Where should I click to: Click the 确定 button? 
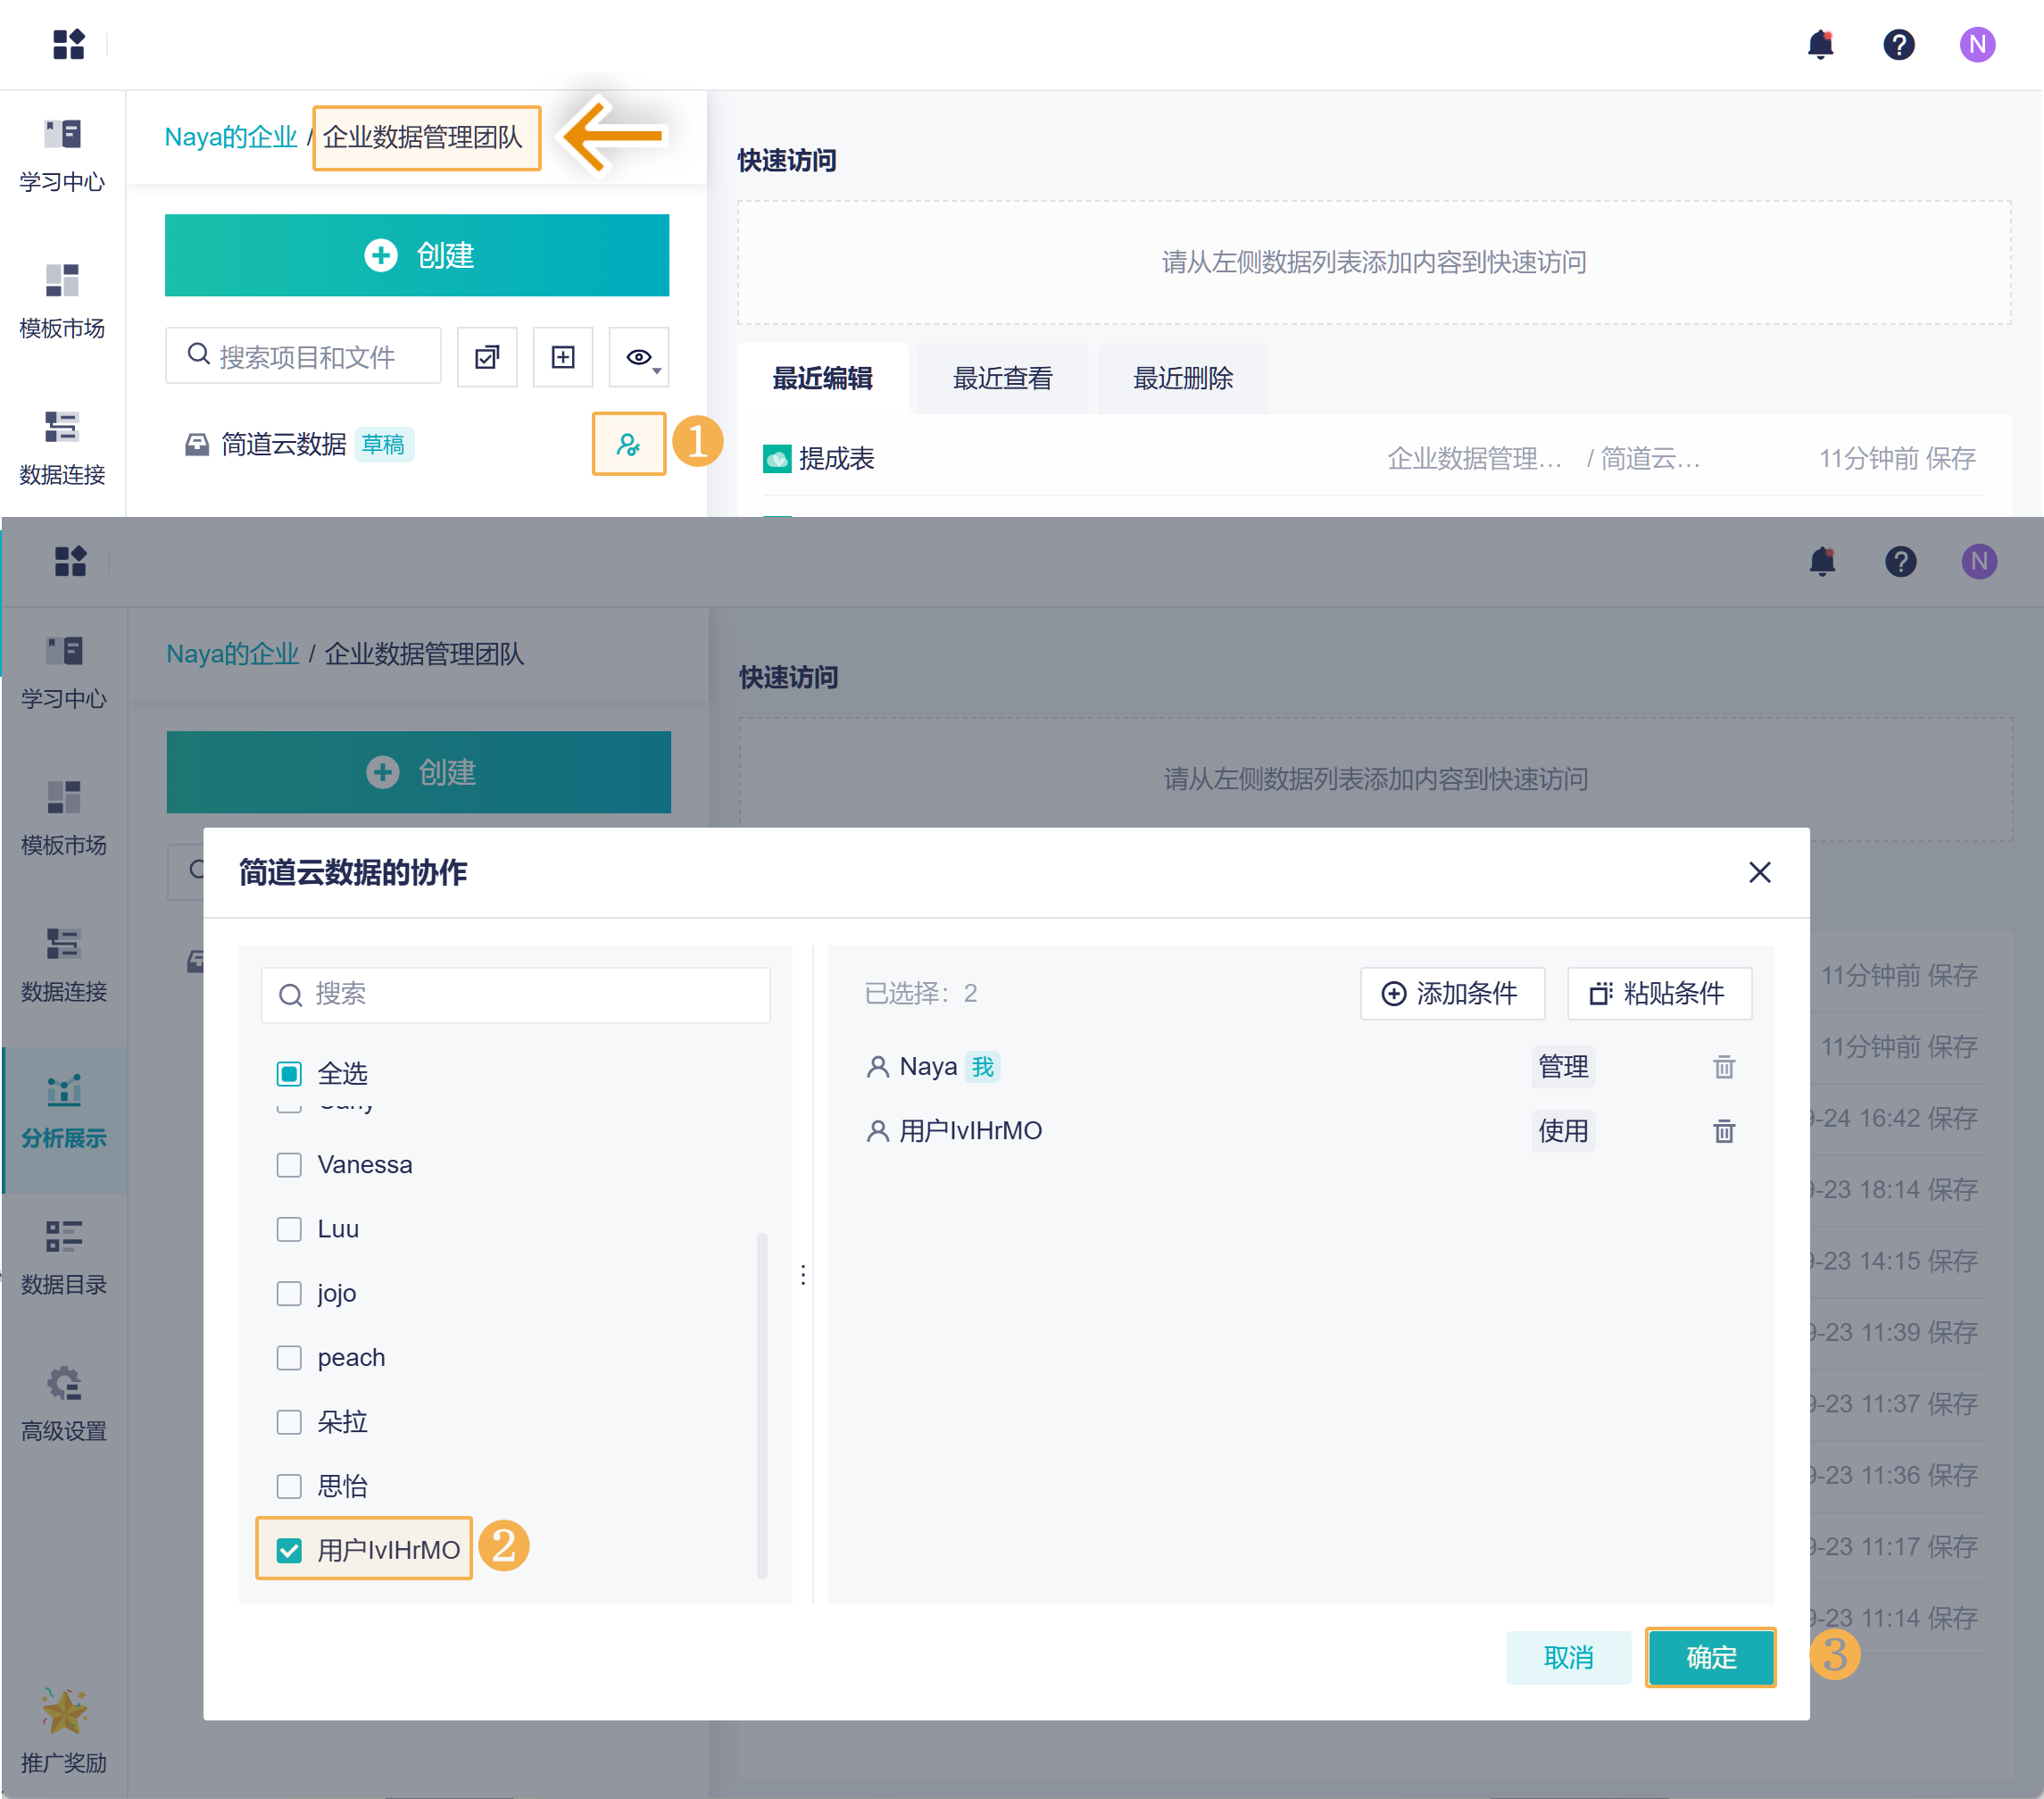(x=1710, y=1657)
